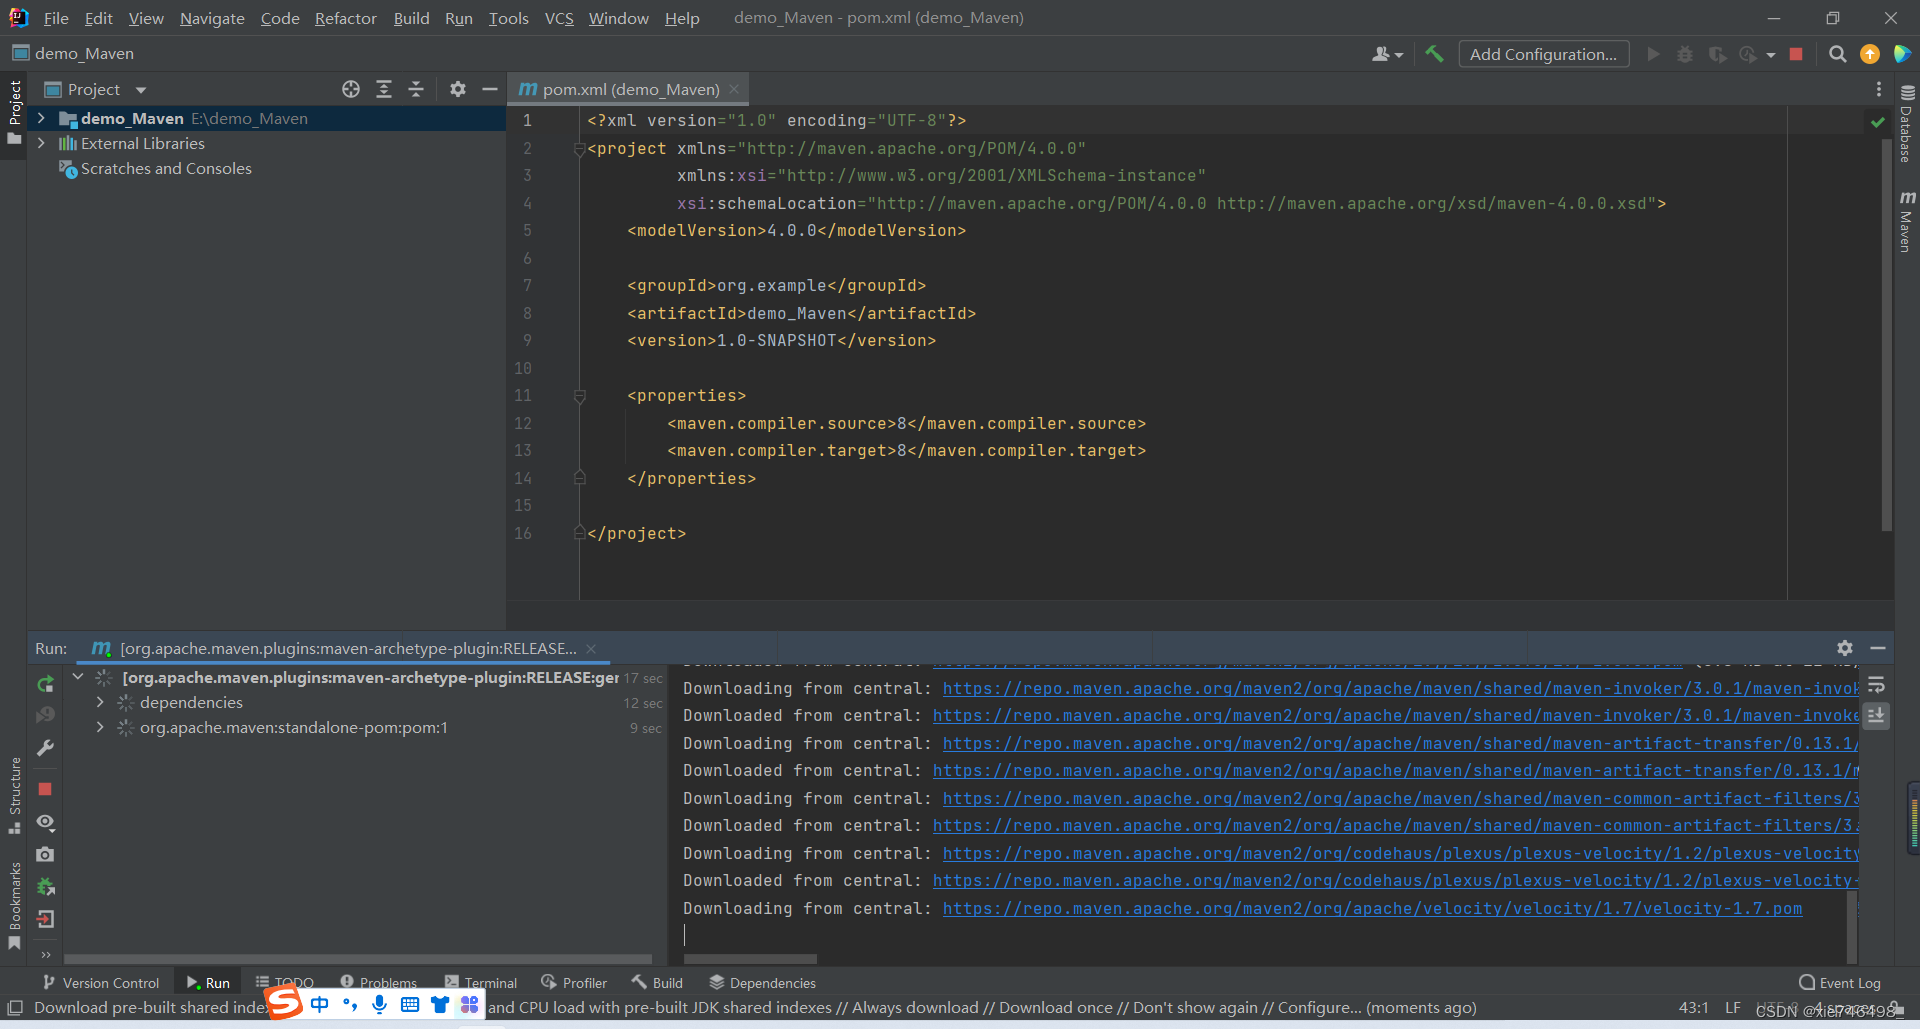Viewport: 1920px width, 1029px height.
Task: Open the Run menu in the menu bar
Action: (x=458, y=18)
